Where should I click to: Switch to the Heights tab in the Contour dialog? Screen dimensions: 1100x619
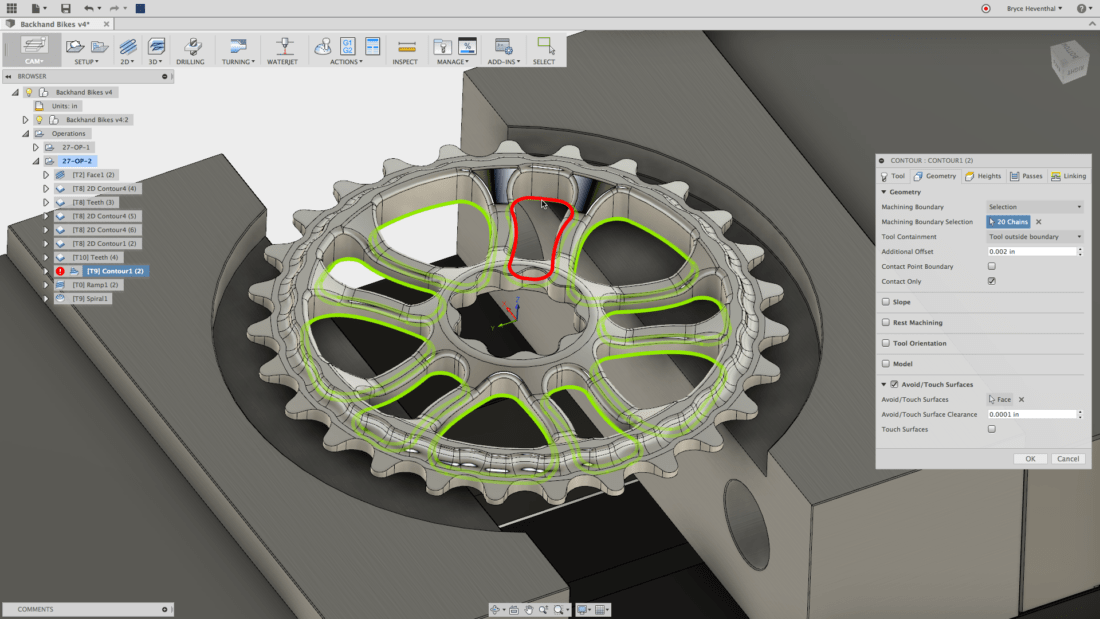point(983,175)
